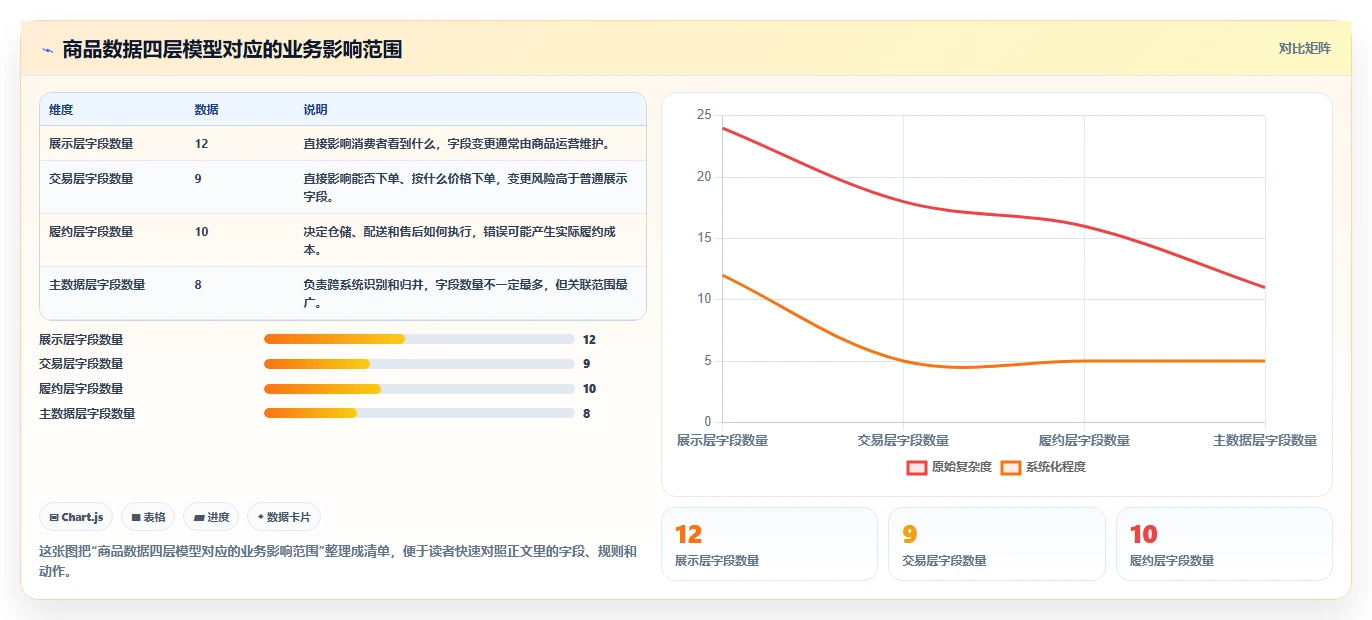1372x620 pixels.
Task: Click value 8 in the table
Action: (198, 285)
